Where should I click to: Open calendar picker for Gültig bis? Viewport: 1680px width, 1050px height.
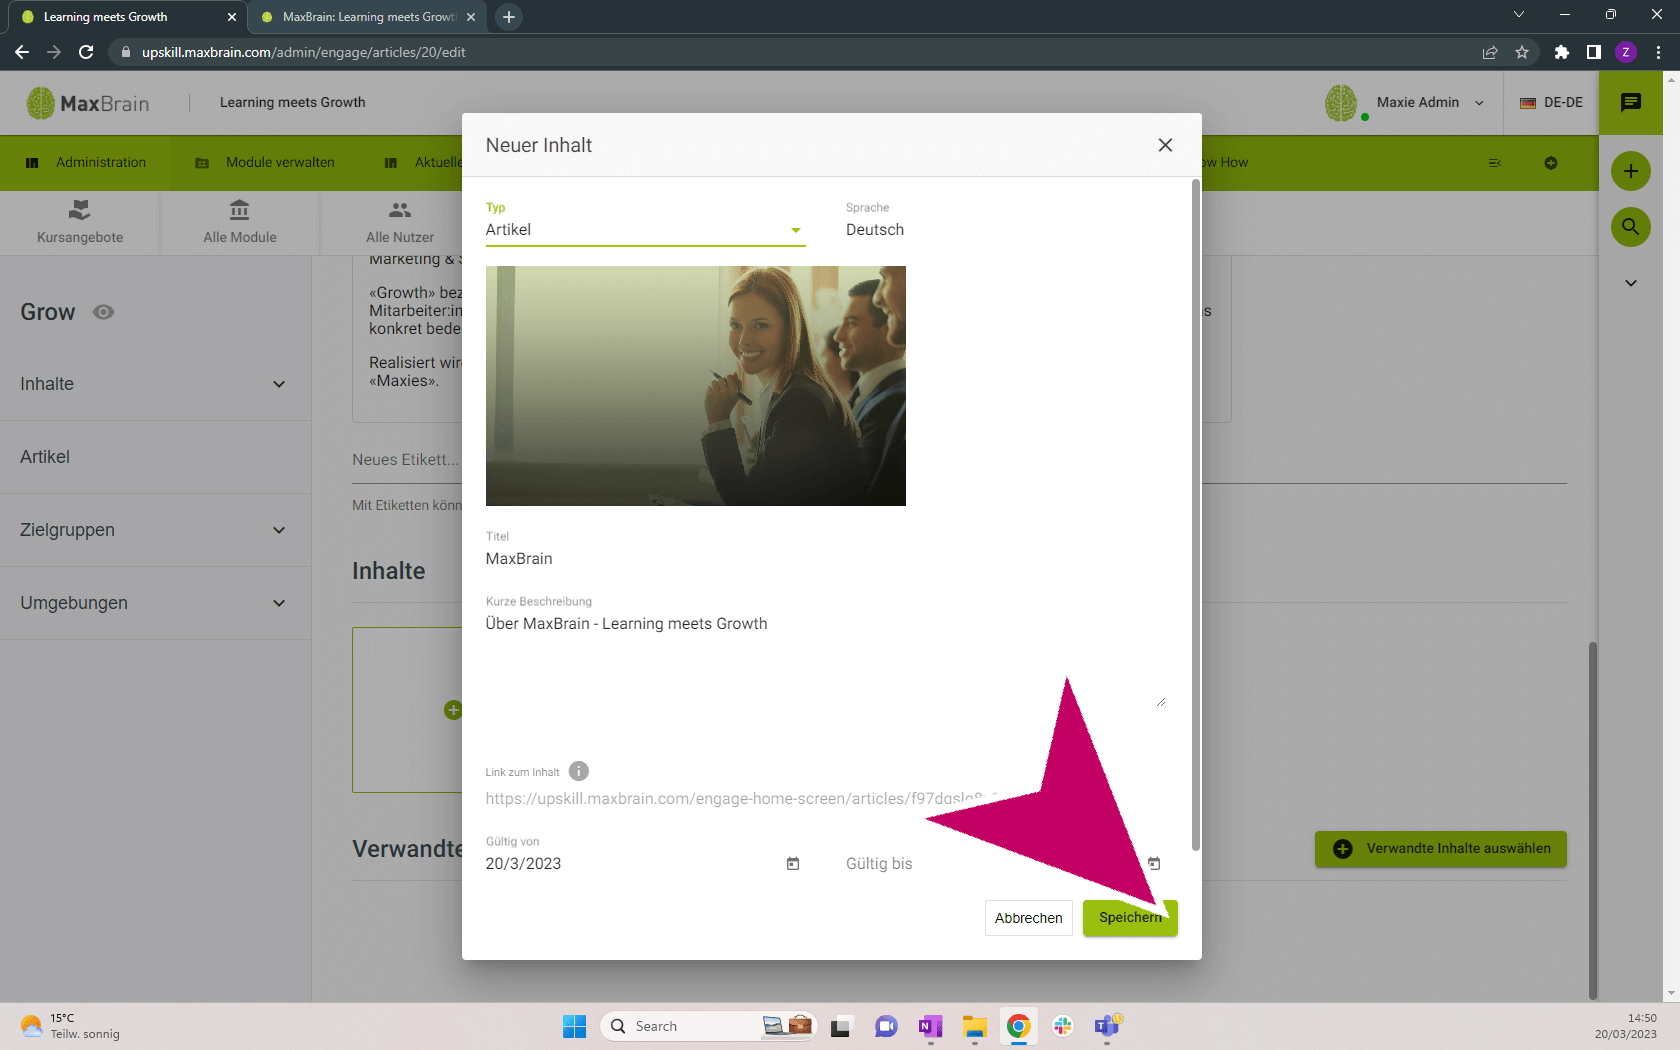pos(1154,863)
